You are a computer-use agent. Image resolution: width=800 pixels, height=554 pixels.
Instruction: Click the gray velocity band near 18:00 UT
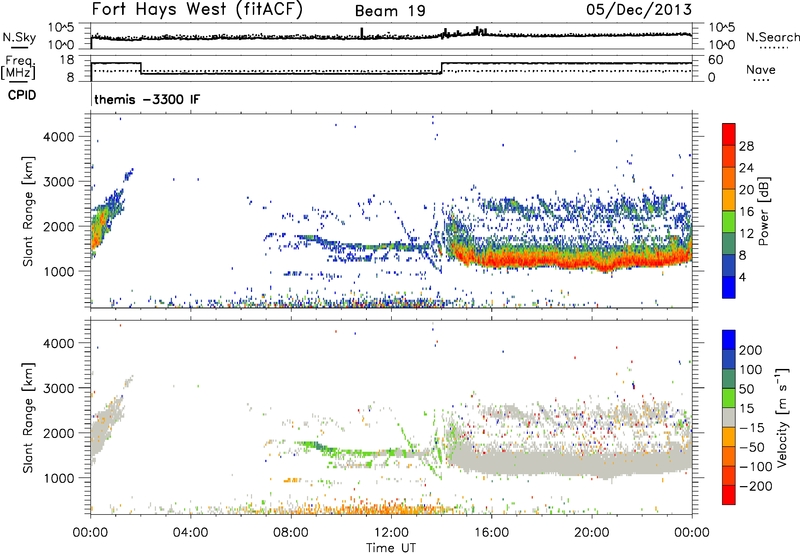pos(542,462)
